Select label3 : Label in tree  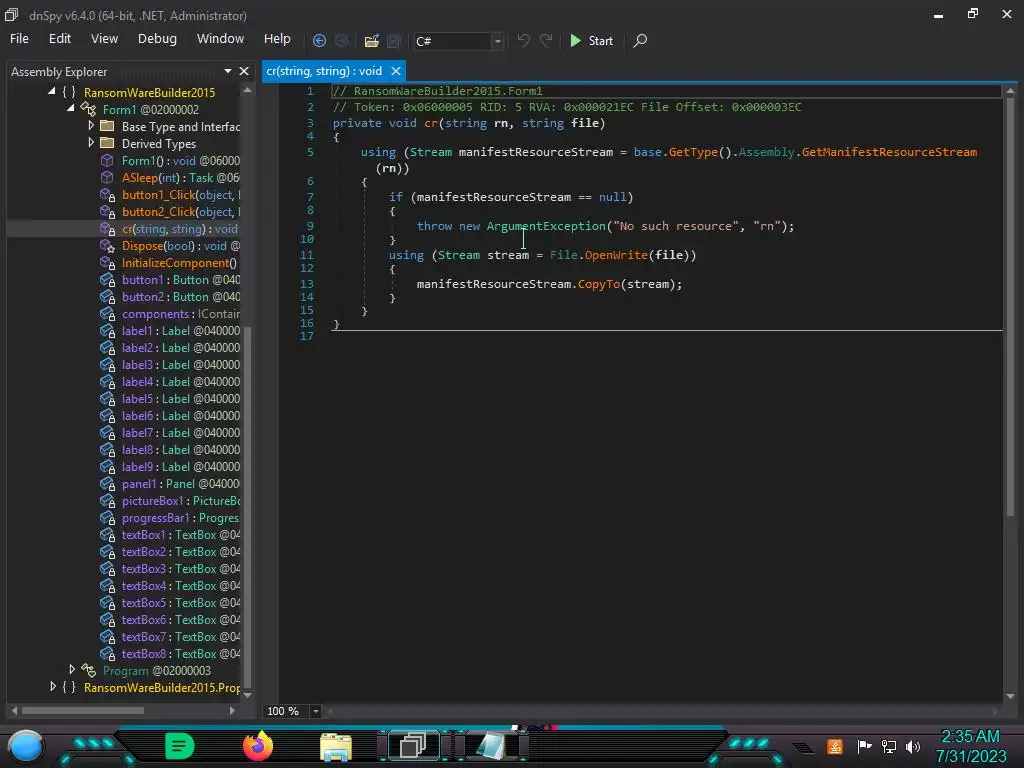[180, 364]
